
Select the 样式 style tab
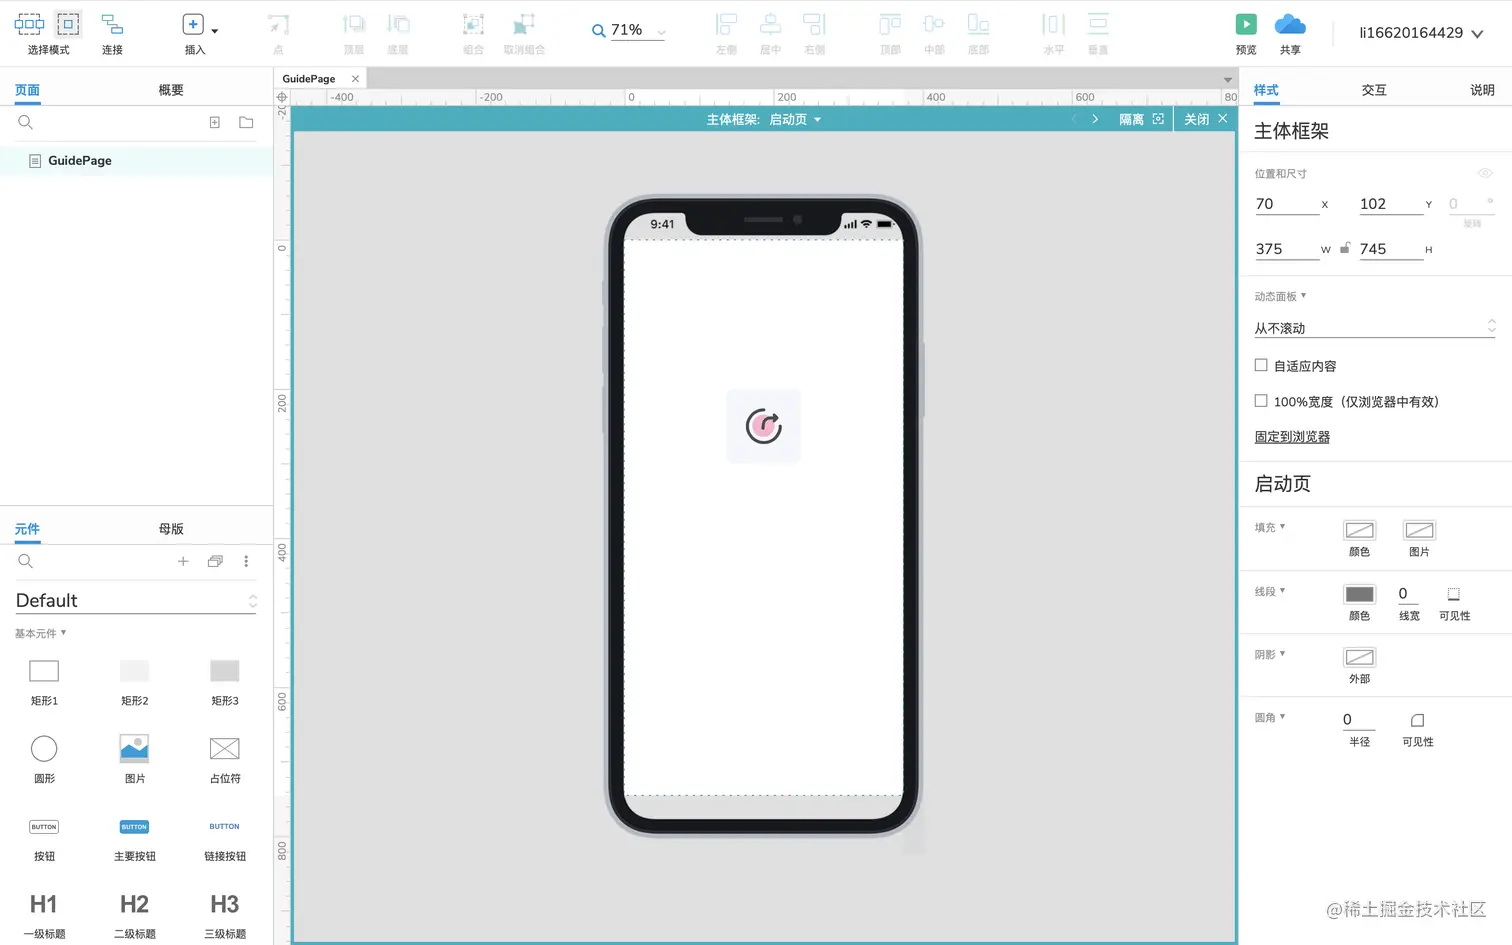(x=1266, y=90)
